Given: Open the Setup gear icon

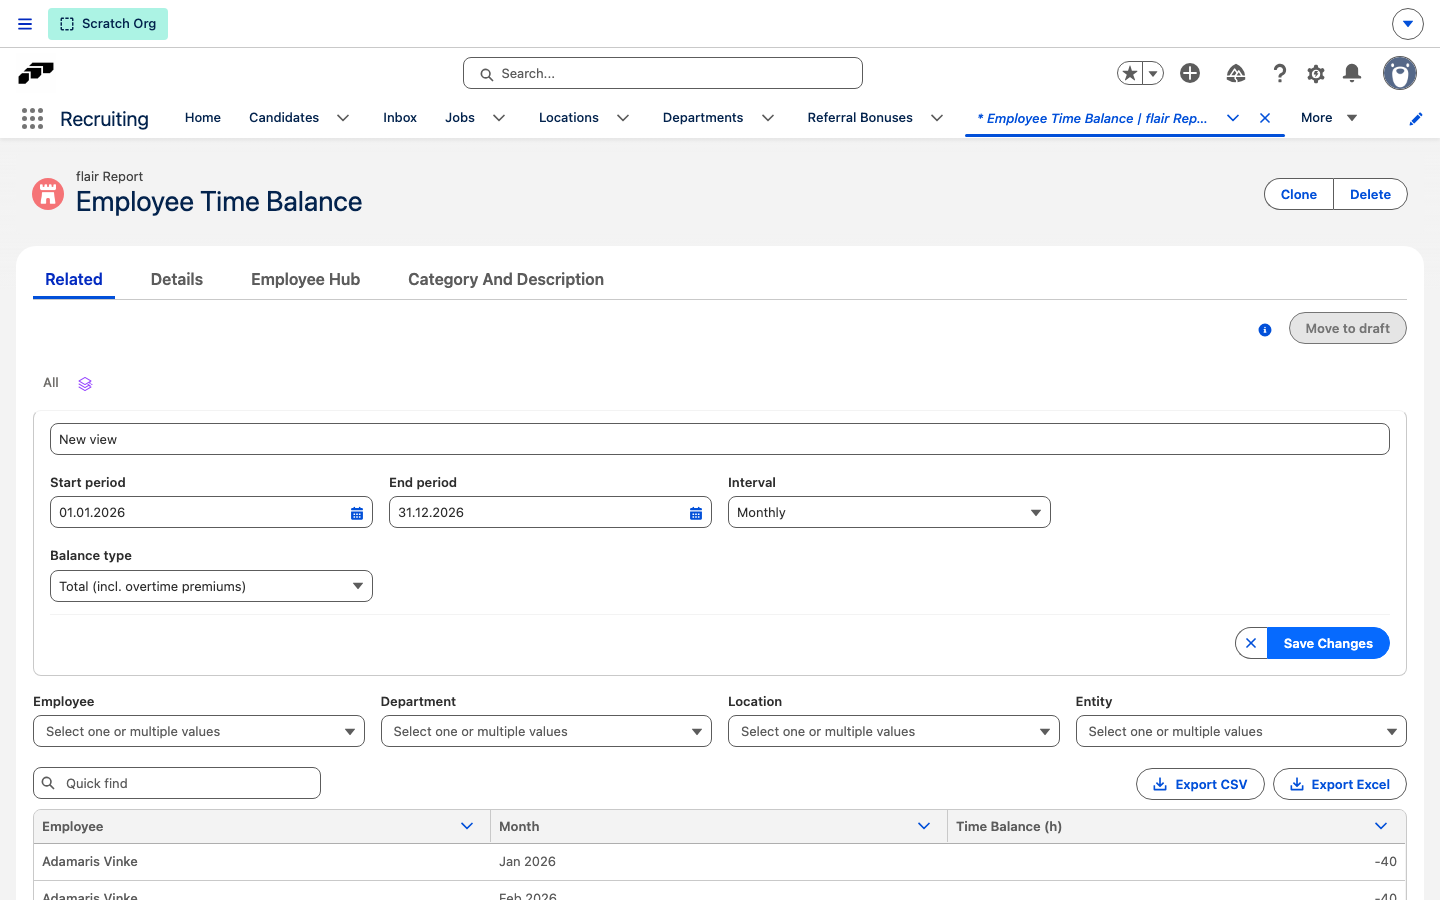Looking at the screenshot, I should pos(1316,73).
